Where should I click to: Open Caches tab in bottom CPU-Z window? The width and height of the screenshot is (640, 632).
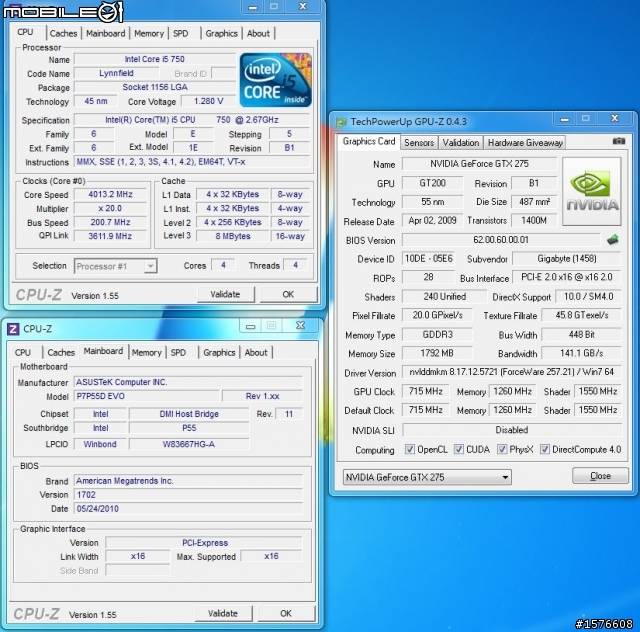(61, 352)
